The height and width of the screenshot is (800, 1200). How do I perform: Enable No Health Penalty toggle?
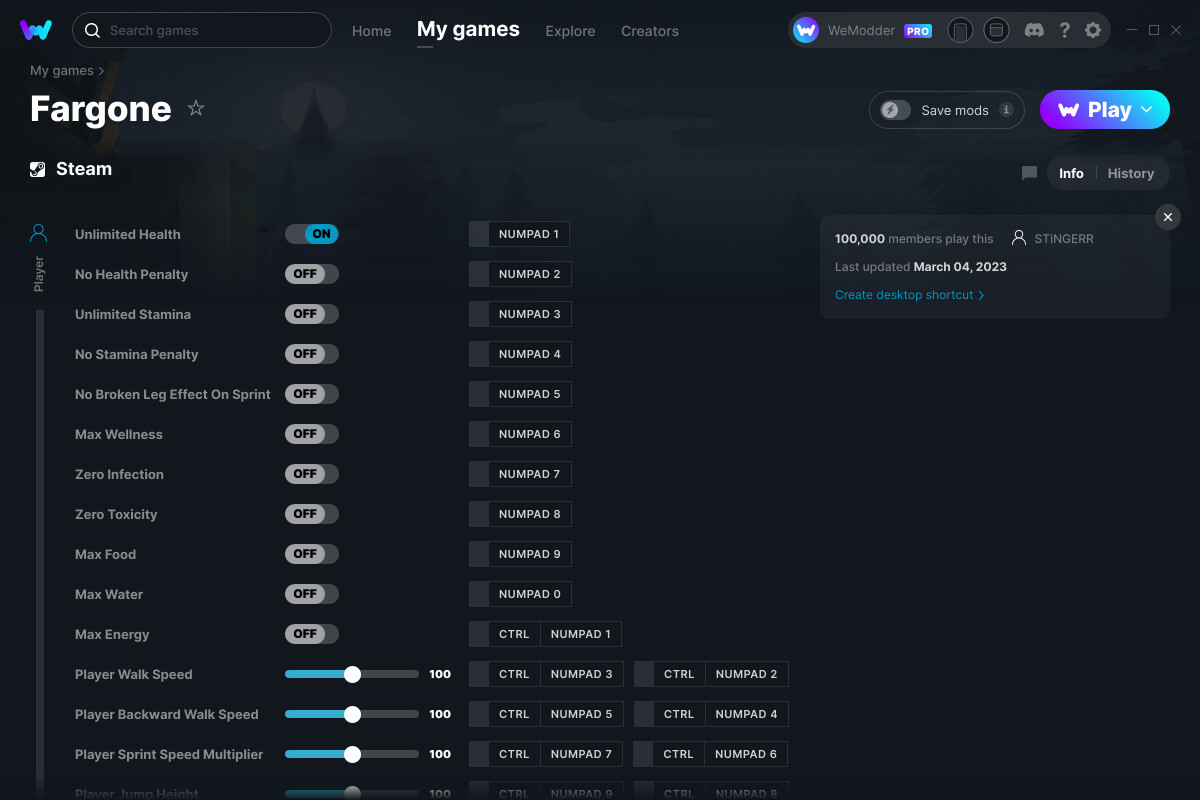[x=312, y=274]
